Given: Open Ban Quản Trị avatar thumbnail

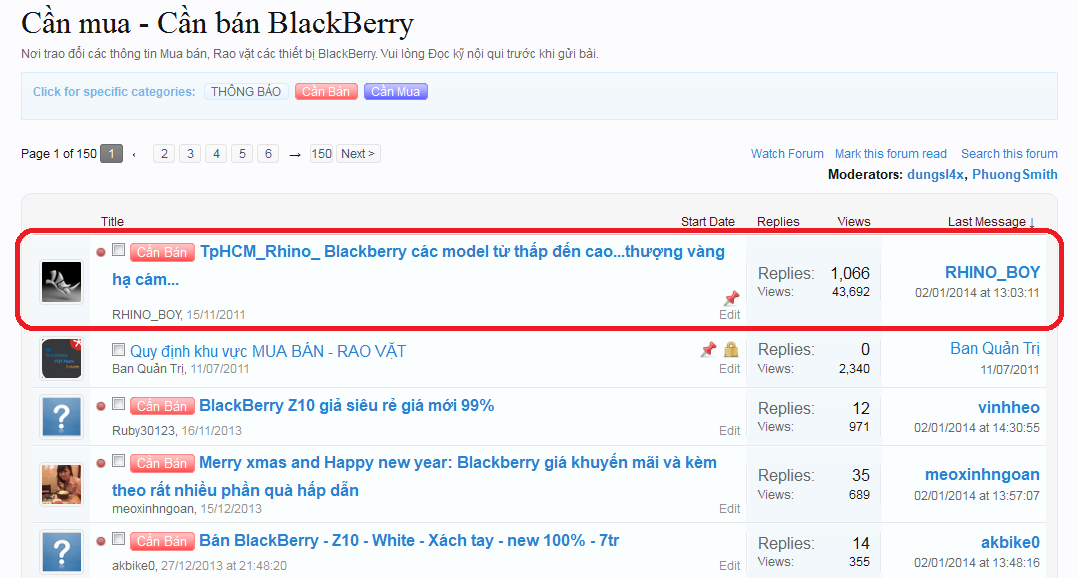Looking at the screenshot, I should [x=61, y=358].
